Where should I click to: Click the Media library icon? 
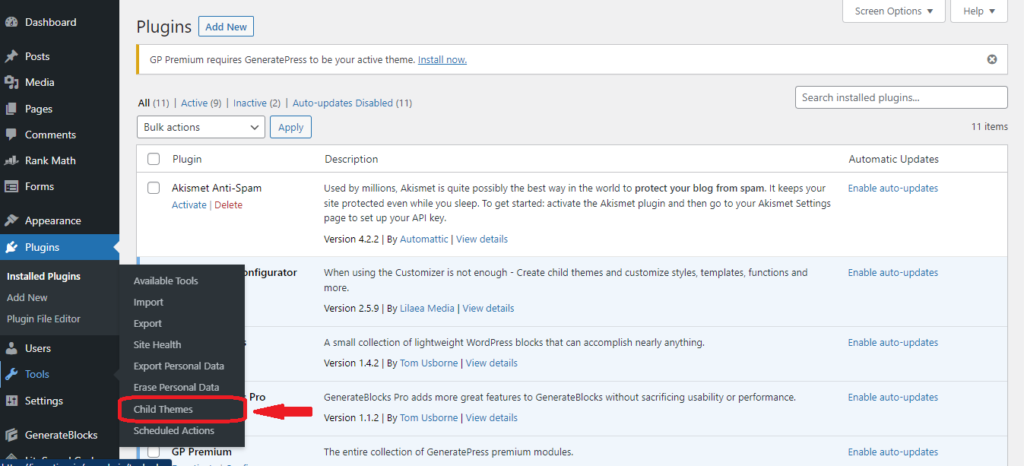coord(11,83)
